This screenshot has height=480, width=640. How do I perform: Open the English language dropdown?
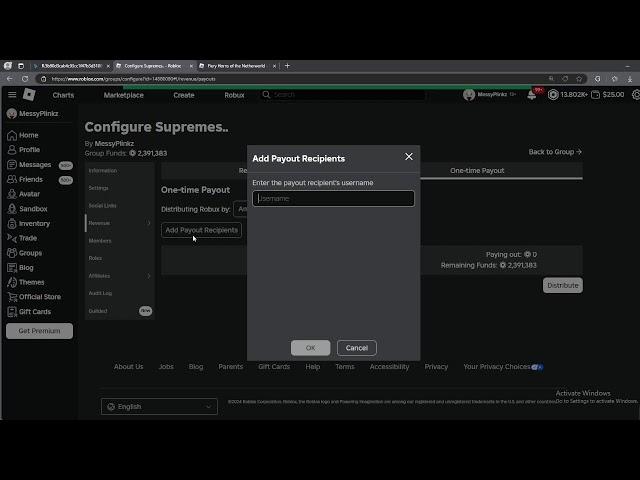point(159,407)
